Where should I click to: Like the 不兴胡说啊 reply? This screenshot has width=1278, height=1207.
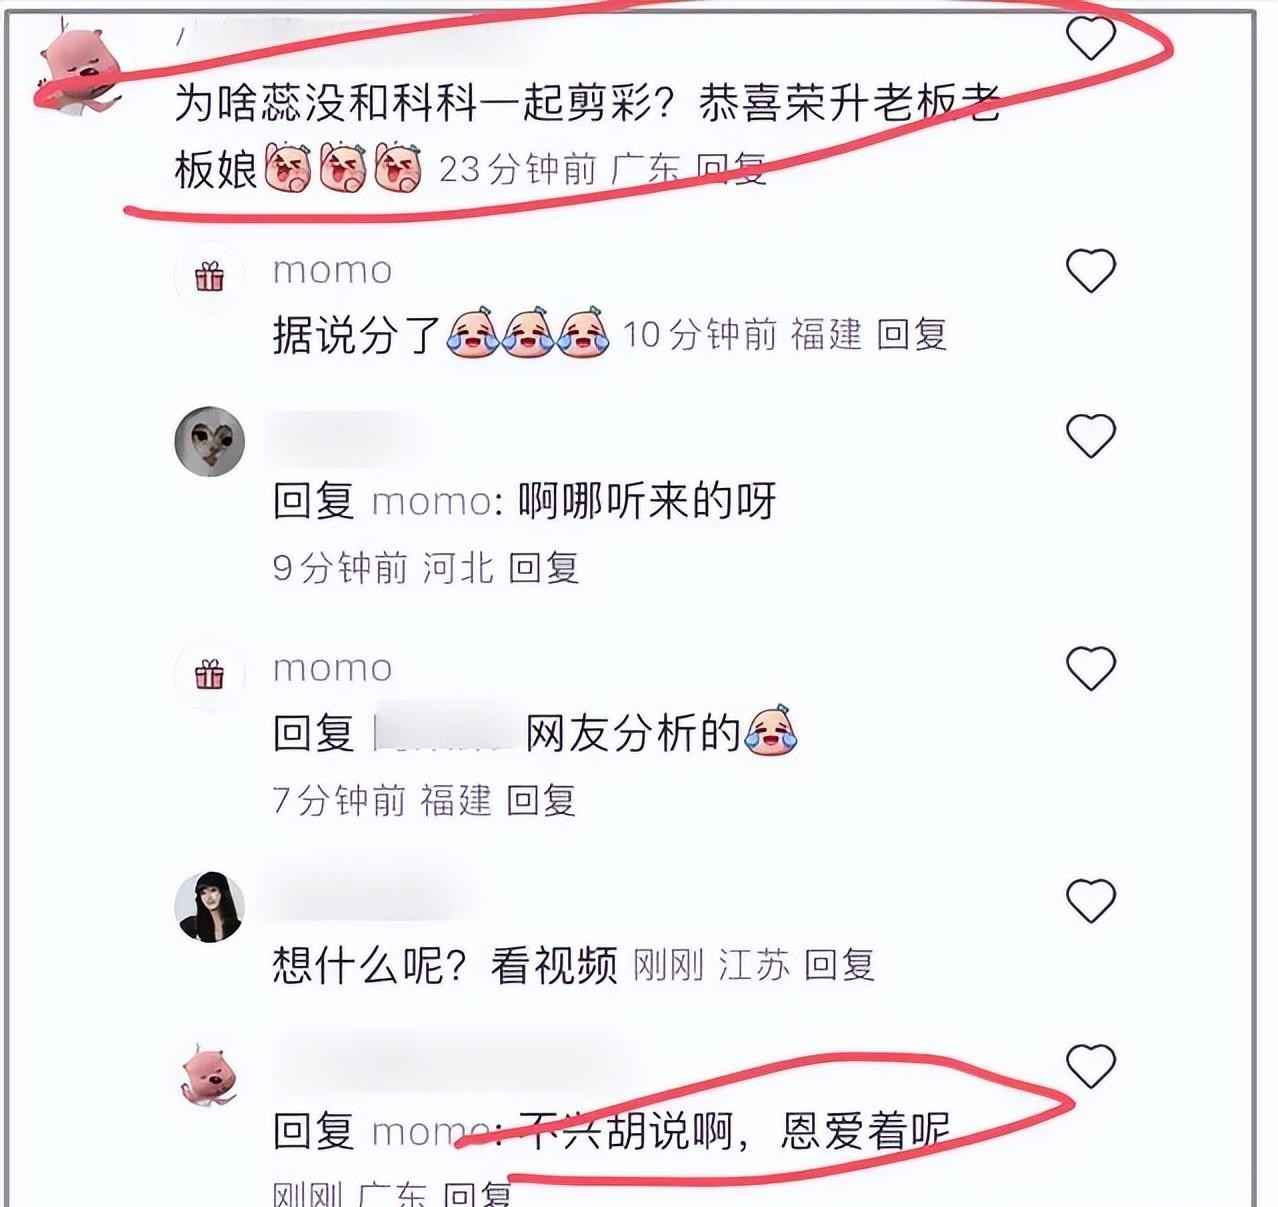pos(1090,1065)
